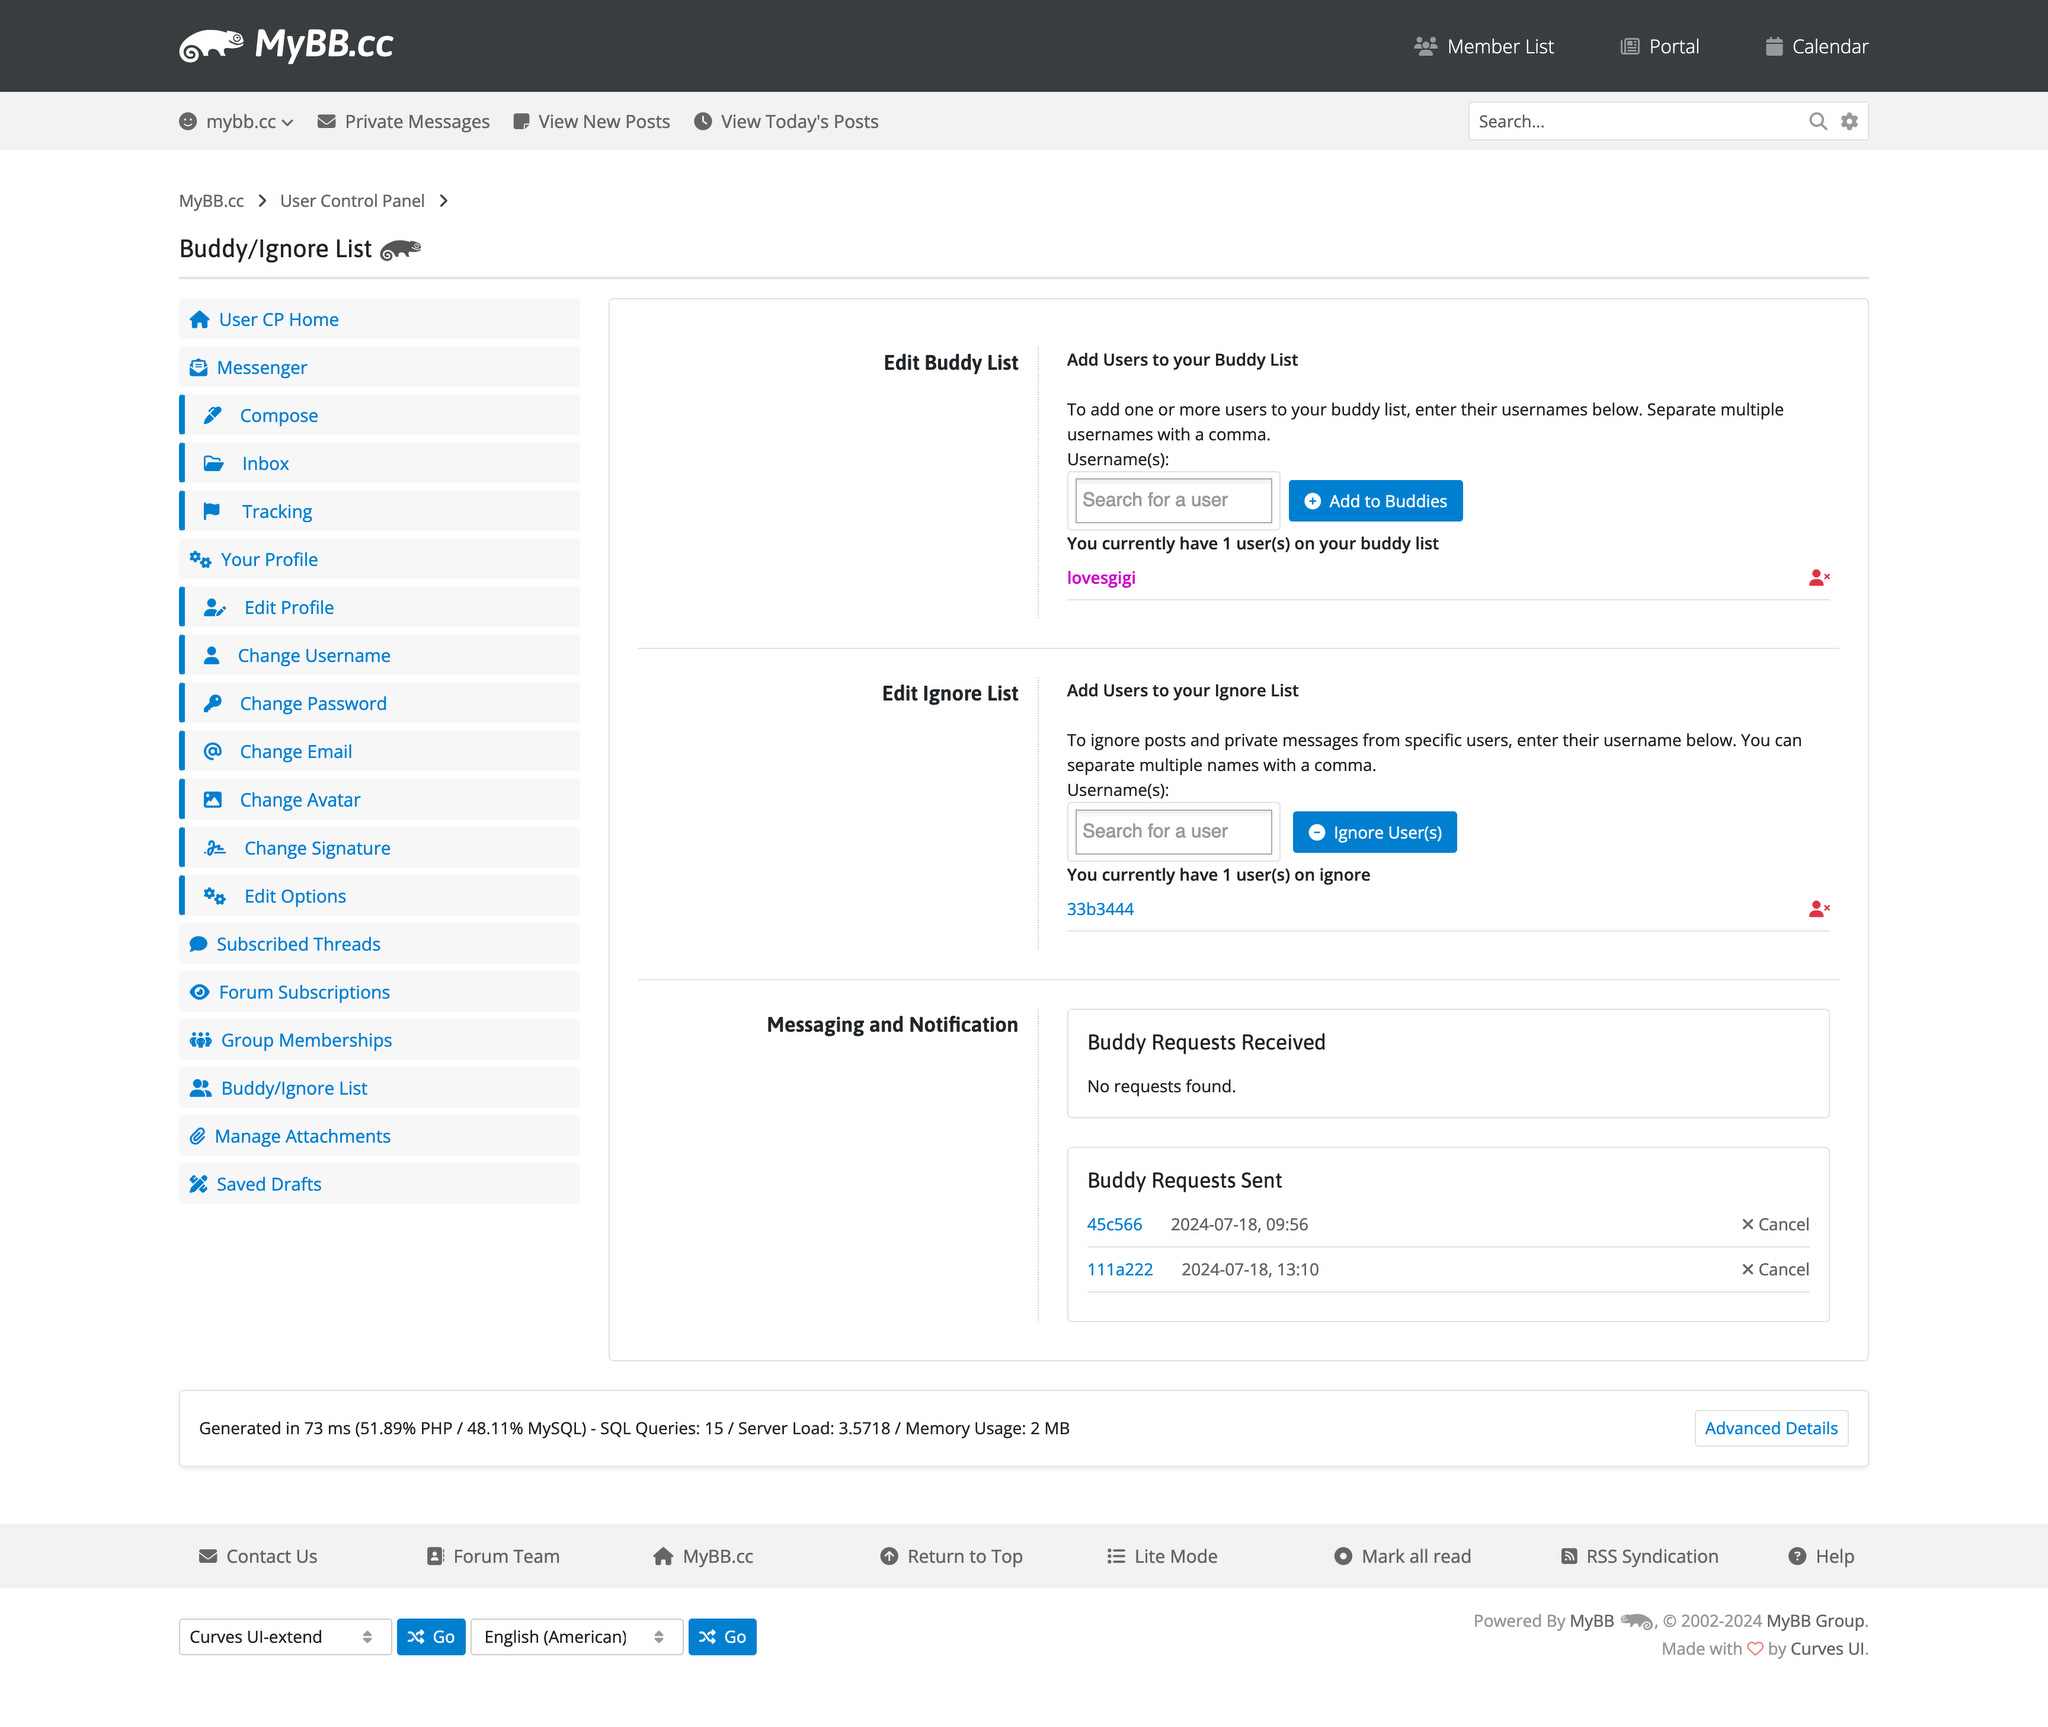Click the Advanced Details link
This screenshot has height=1727, width=2048.
(1770, 1425)
